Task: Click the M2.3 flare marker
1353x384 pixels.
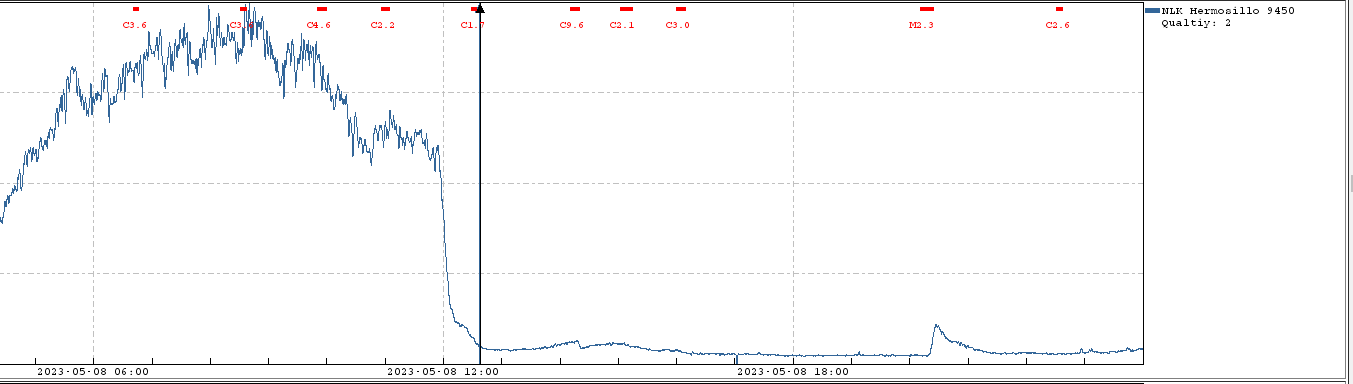Action: pos(926,9)
